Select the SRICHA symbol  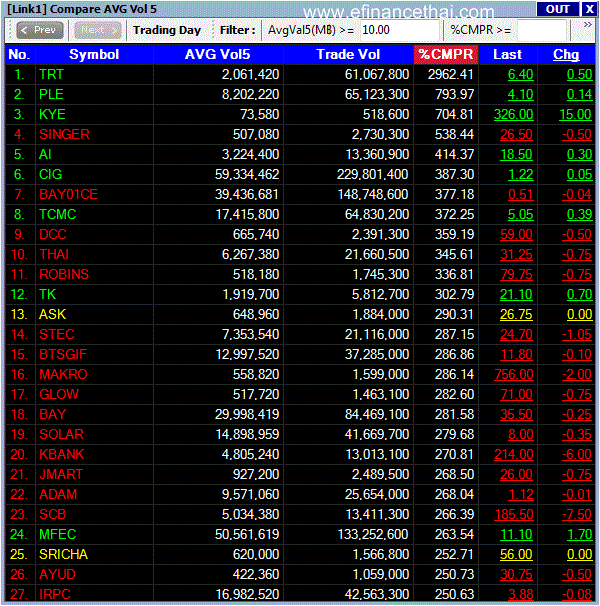click(x=63, y=555)
